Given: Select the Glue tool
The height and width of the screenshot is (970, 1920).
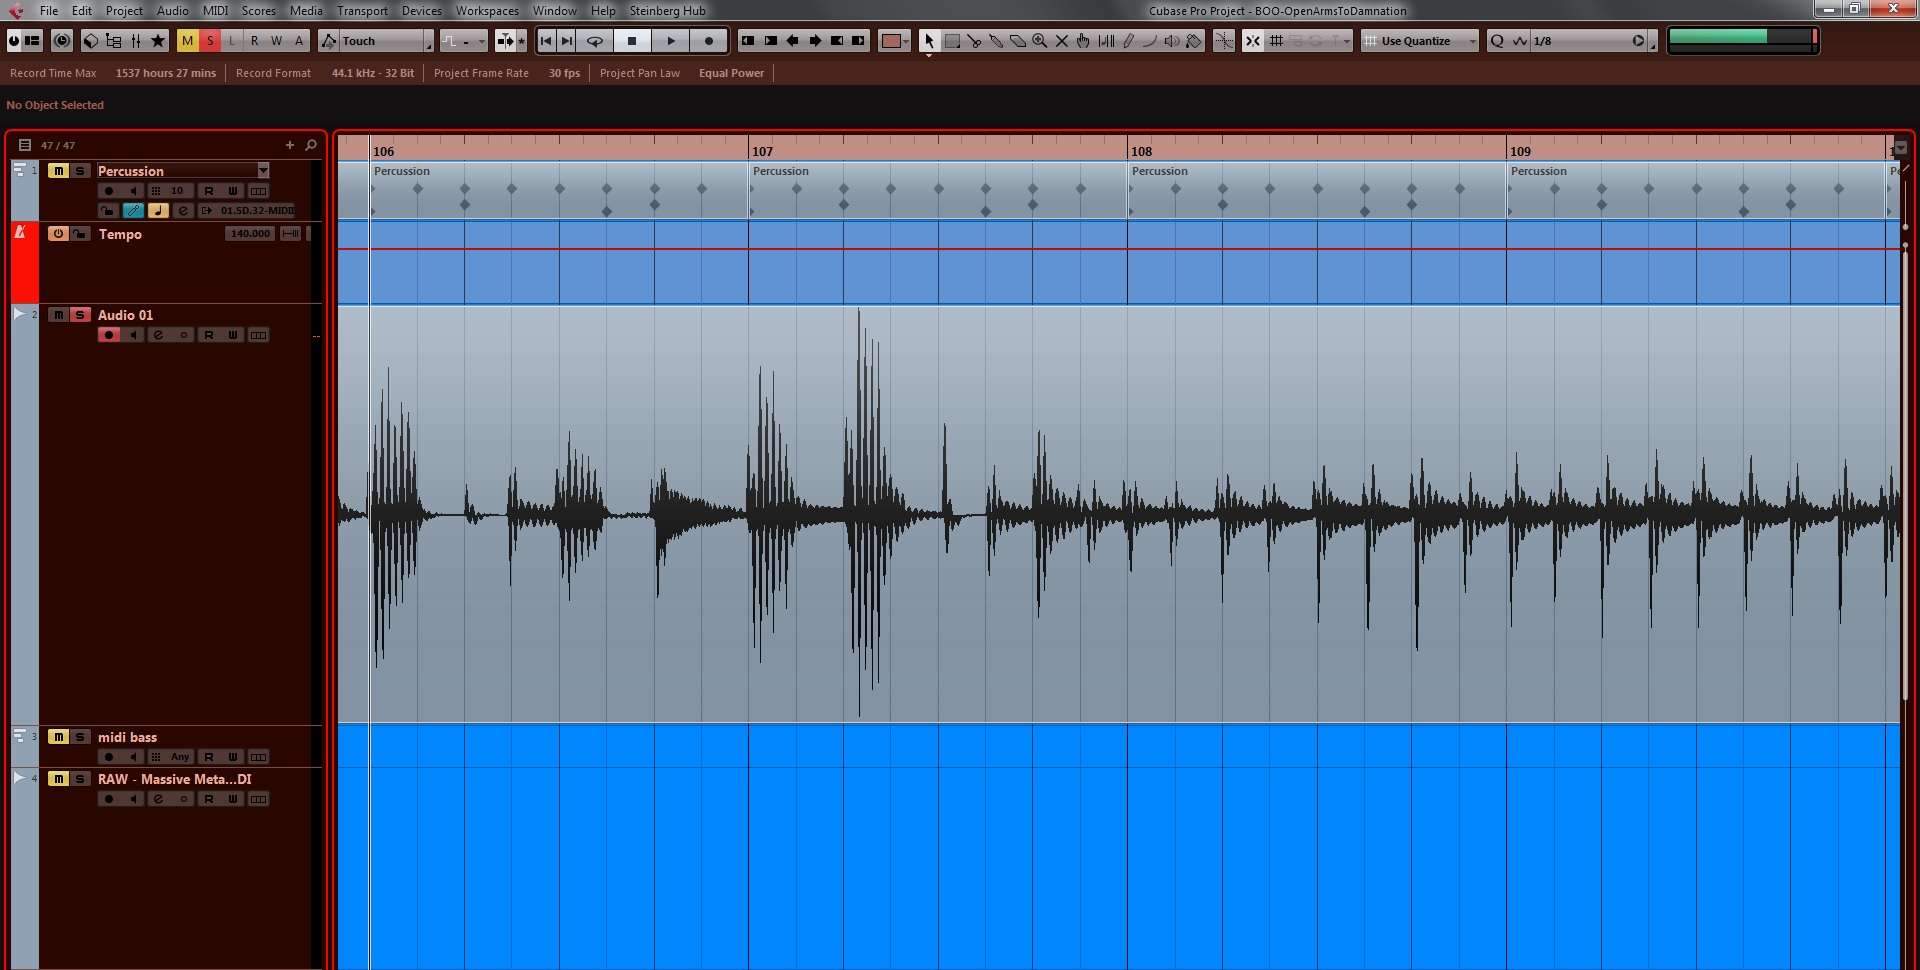Looking at the screenshot, I should coord(996,41).
